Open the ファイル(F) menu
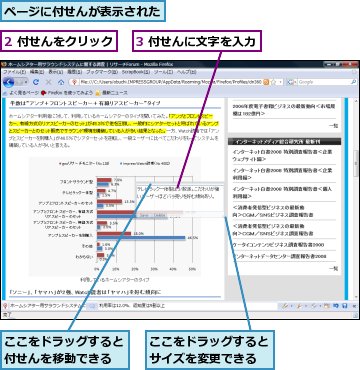The width and height of the screenshot is (360, 370). pyautogui.click(x=14, y=72)
